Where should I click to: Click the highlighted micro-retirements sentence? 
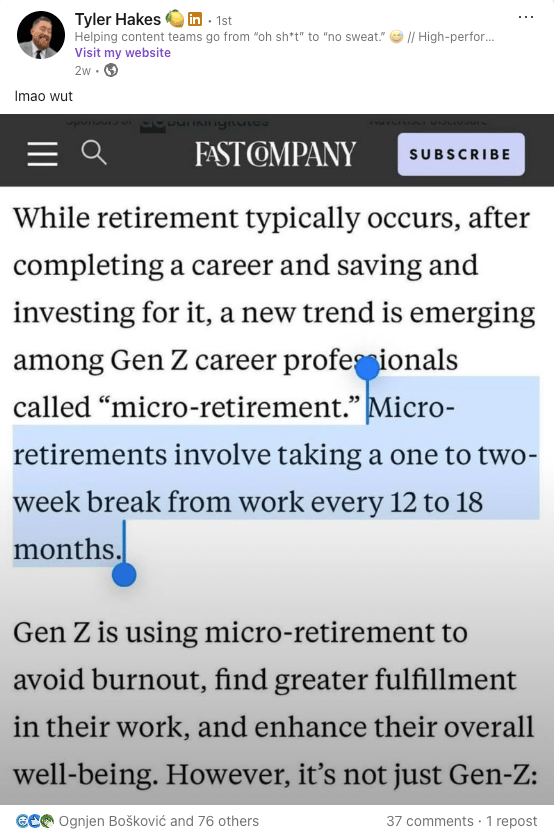[x=276, y=478]
